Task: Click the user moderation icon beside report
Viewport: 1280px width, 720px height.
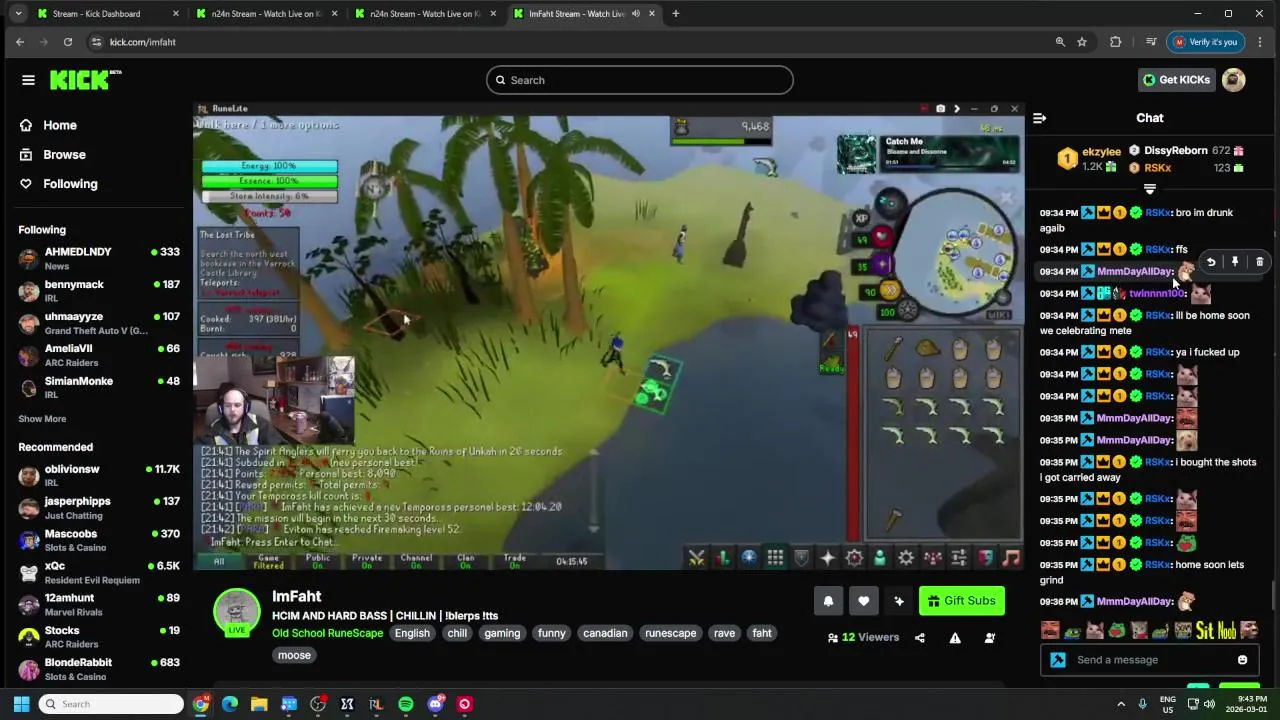Action: point(990,638)
